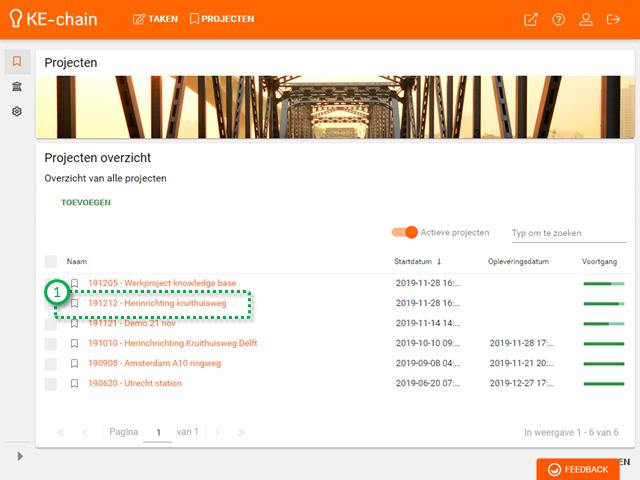Open the institution icon in sidebar

[x=17, y=87]
